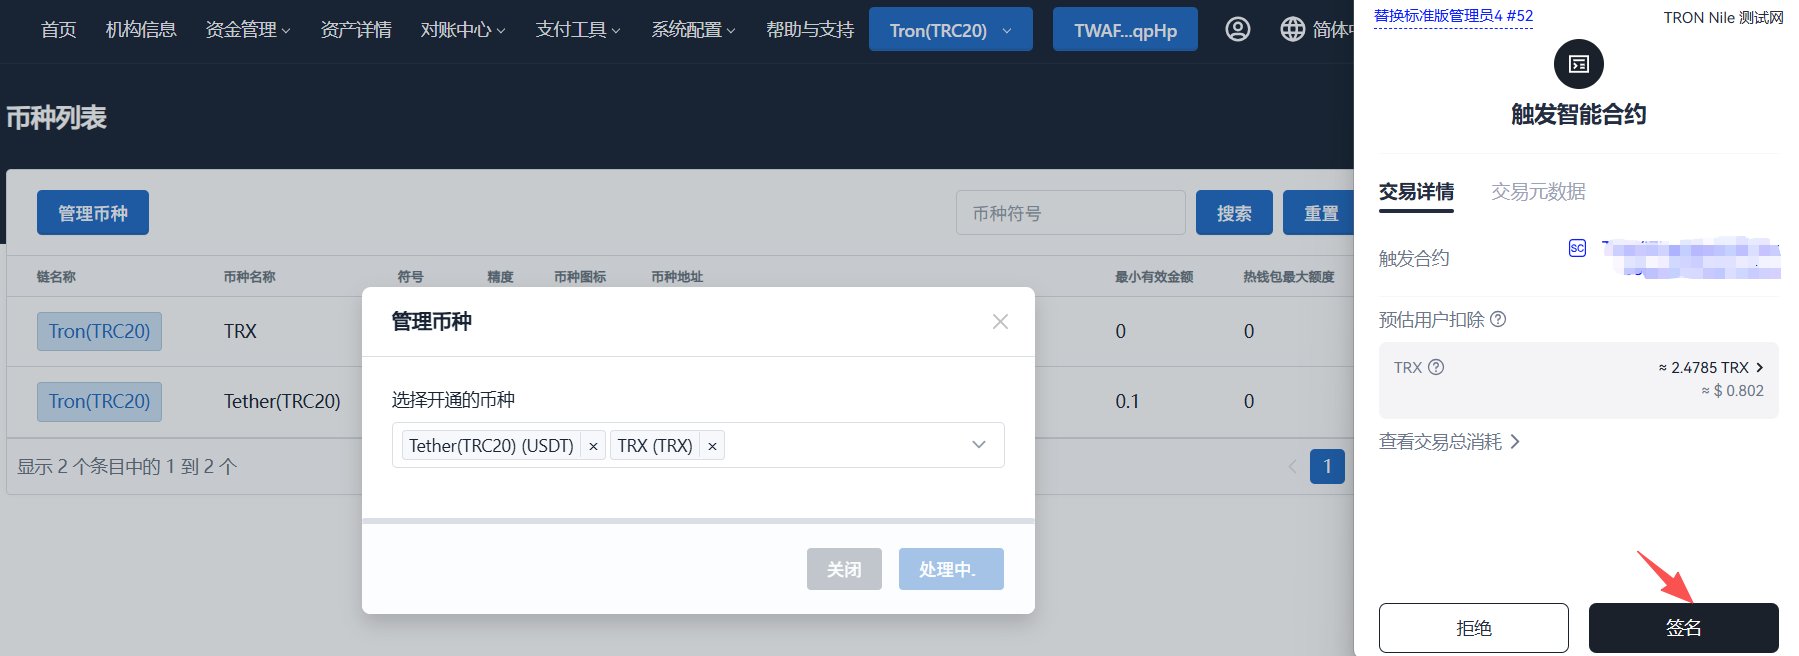This screenshot has width=1799, height=656.
Task: Click the 拒绝 button
Action: [x=1473, y=628]
